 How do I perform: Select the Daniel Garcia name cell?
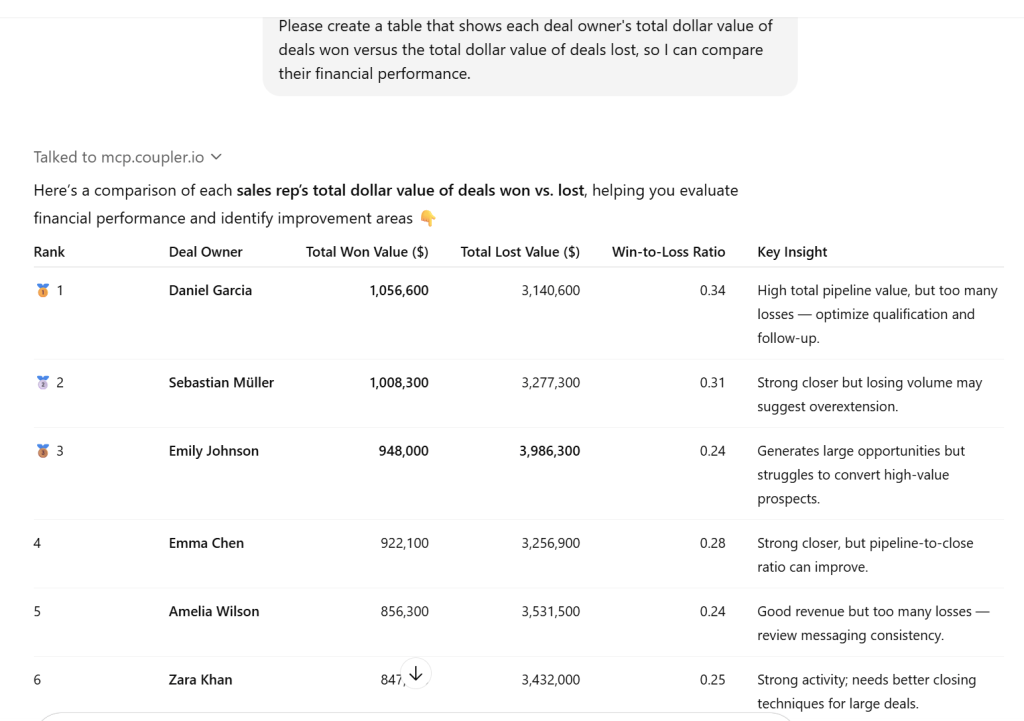210,291
